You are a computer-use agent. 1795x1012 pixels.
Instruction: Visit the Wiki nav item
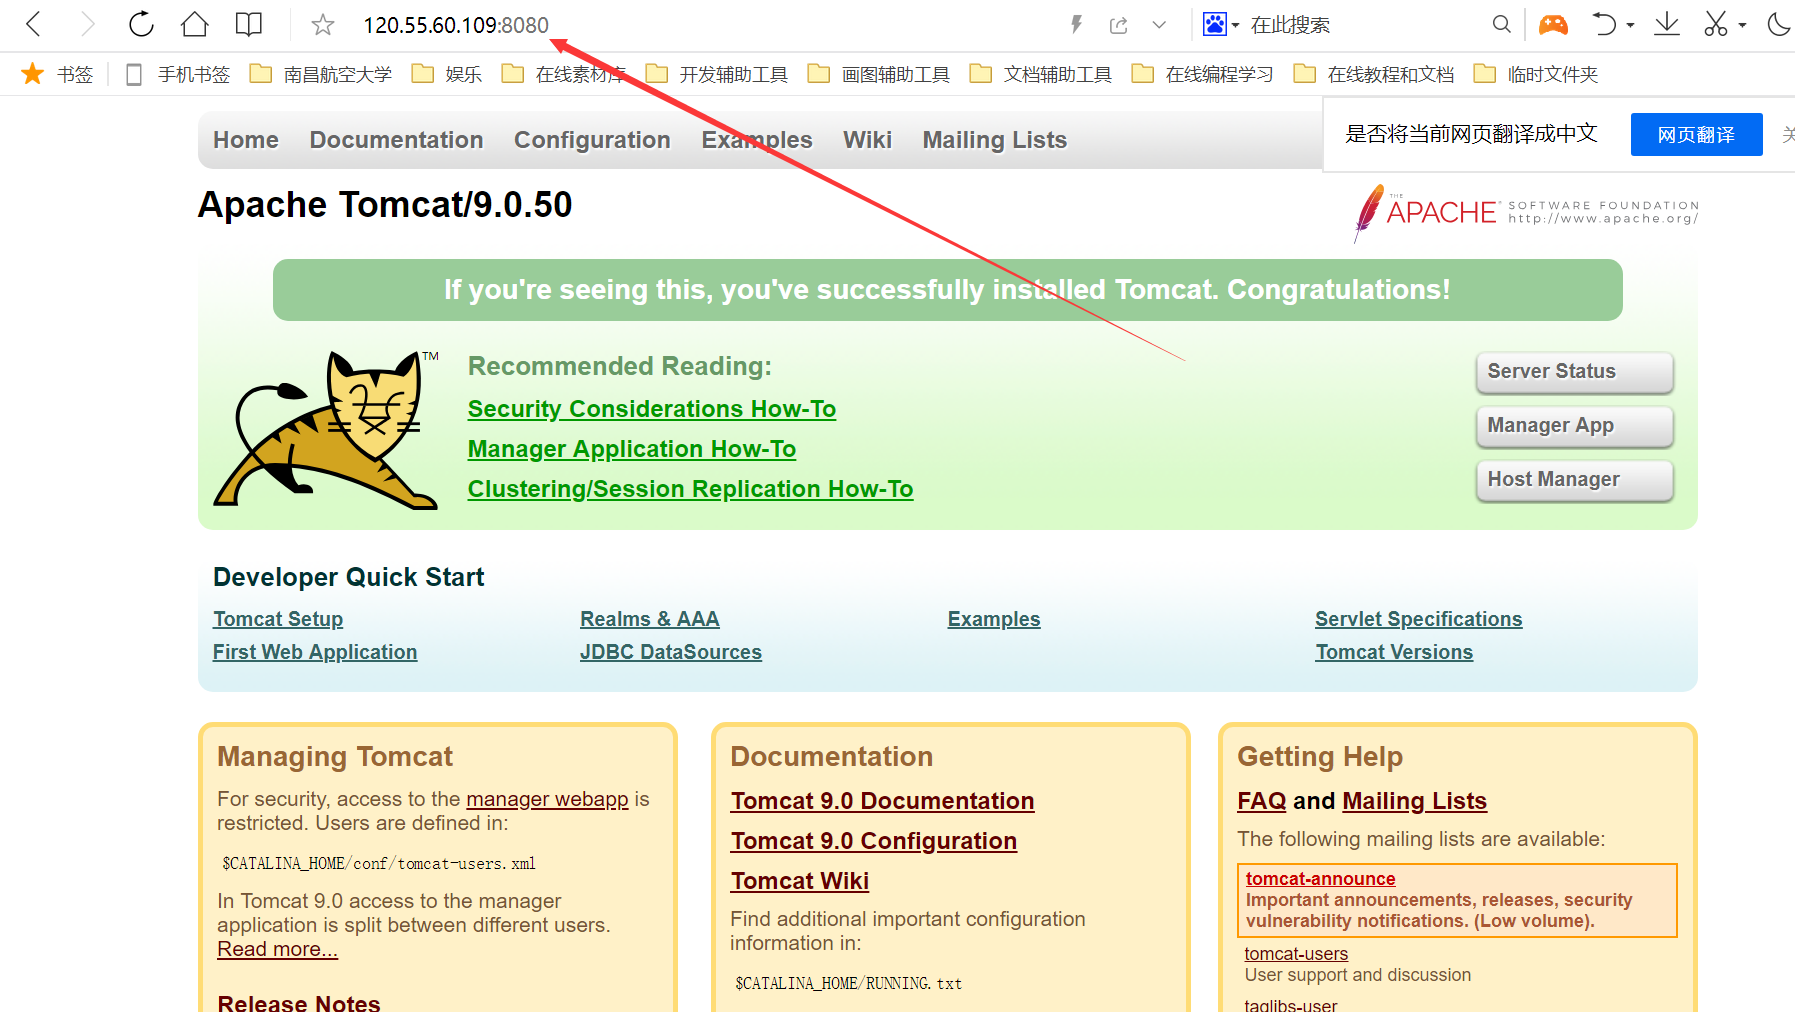(867, 140)
